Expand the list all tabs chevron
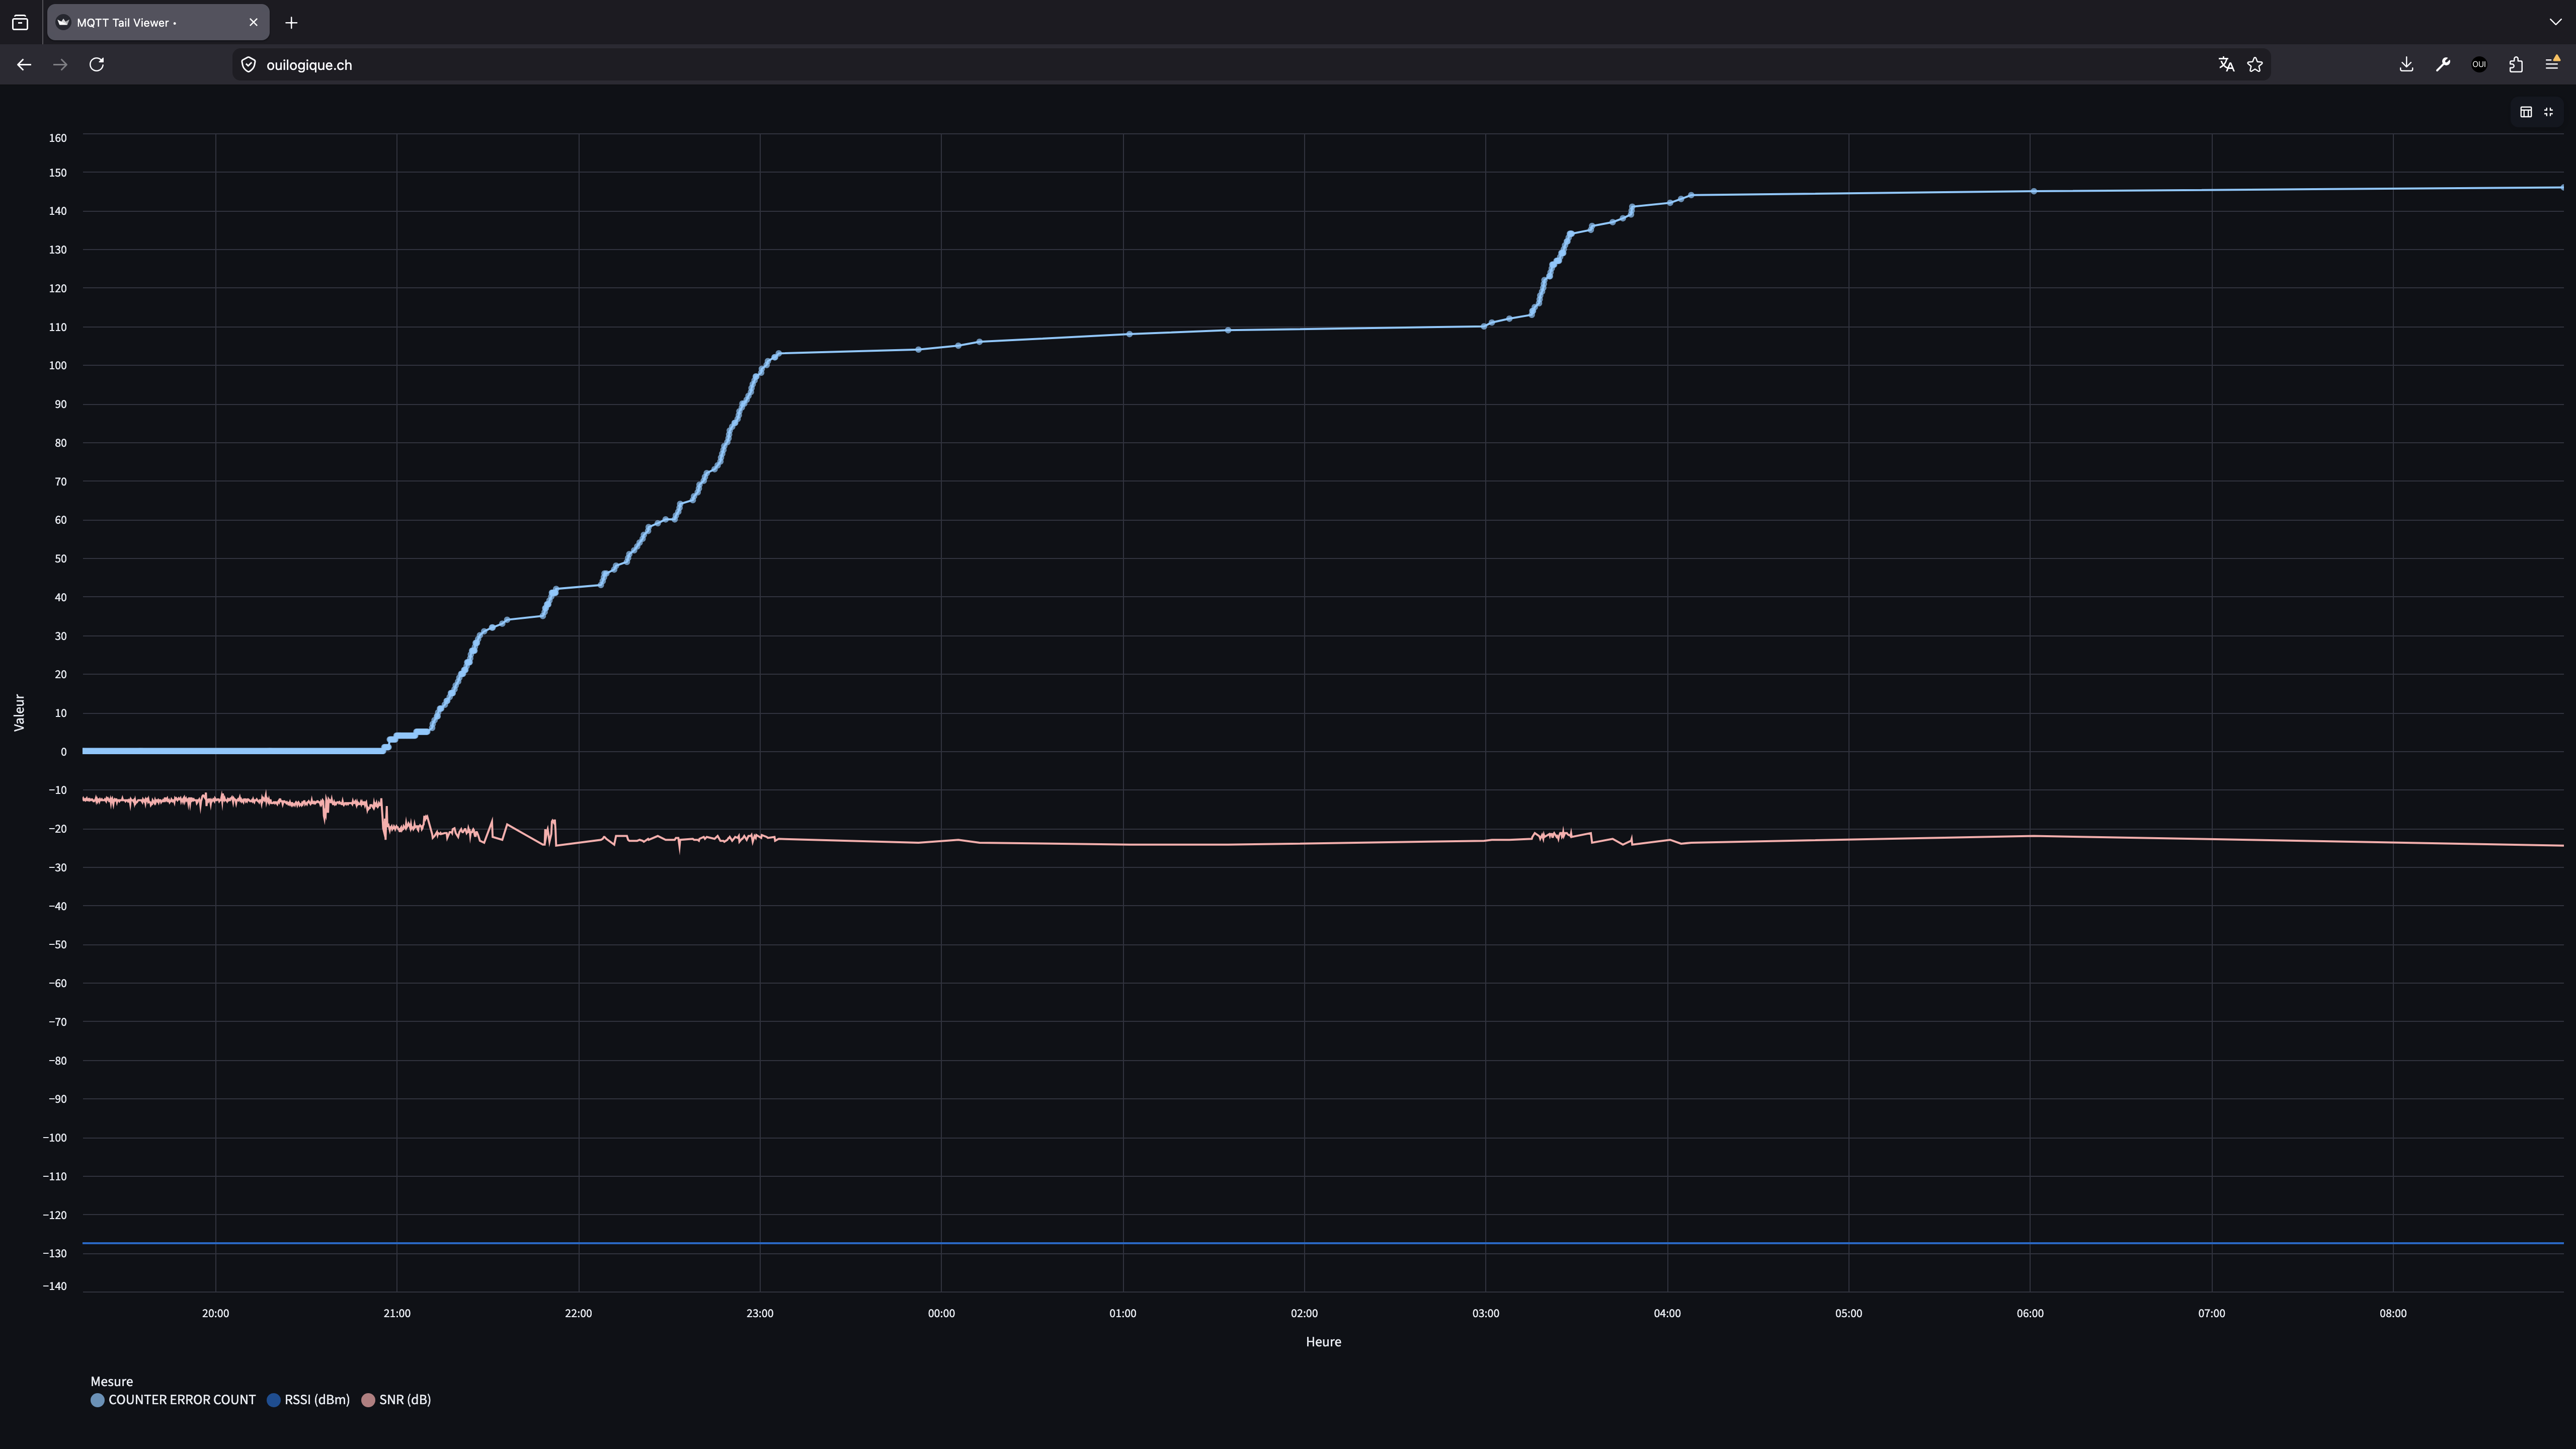Screen dimensions: 2576x1449 [2555, 22]
